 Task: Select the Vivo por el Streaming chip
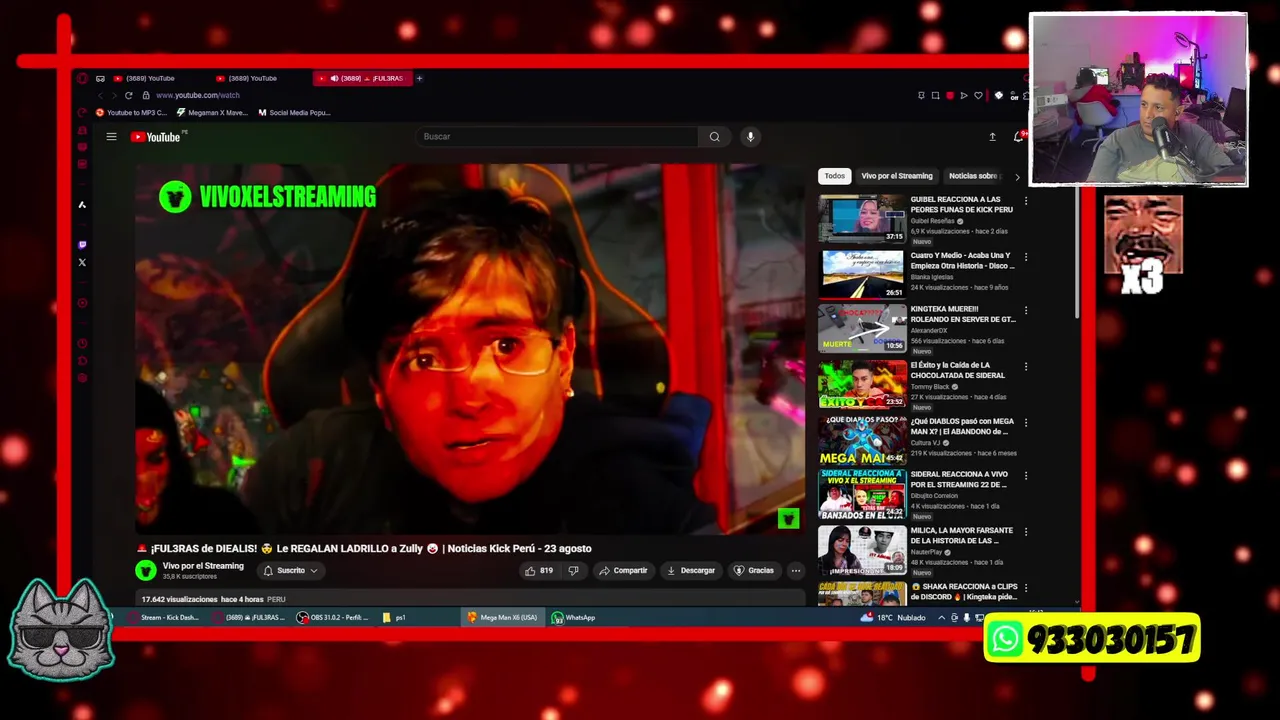click(897, 176)
